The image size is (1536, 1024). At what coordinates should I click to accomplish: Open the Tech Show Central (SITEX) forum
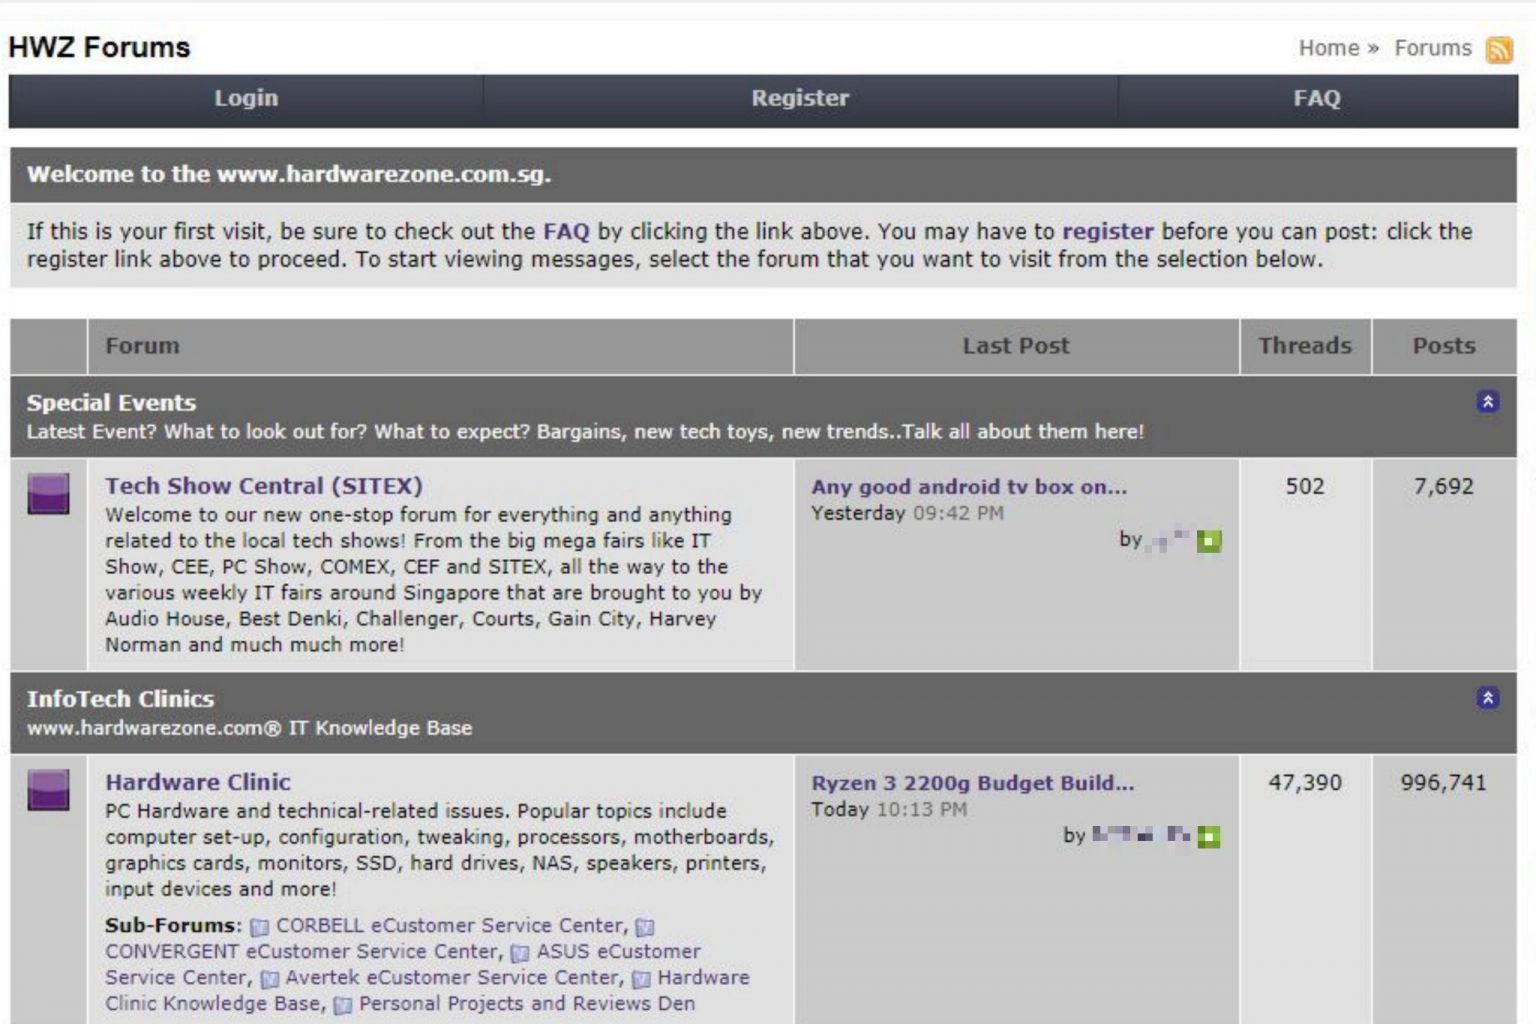point(264,486)
